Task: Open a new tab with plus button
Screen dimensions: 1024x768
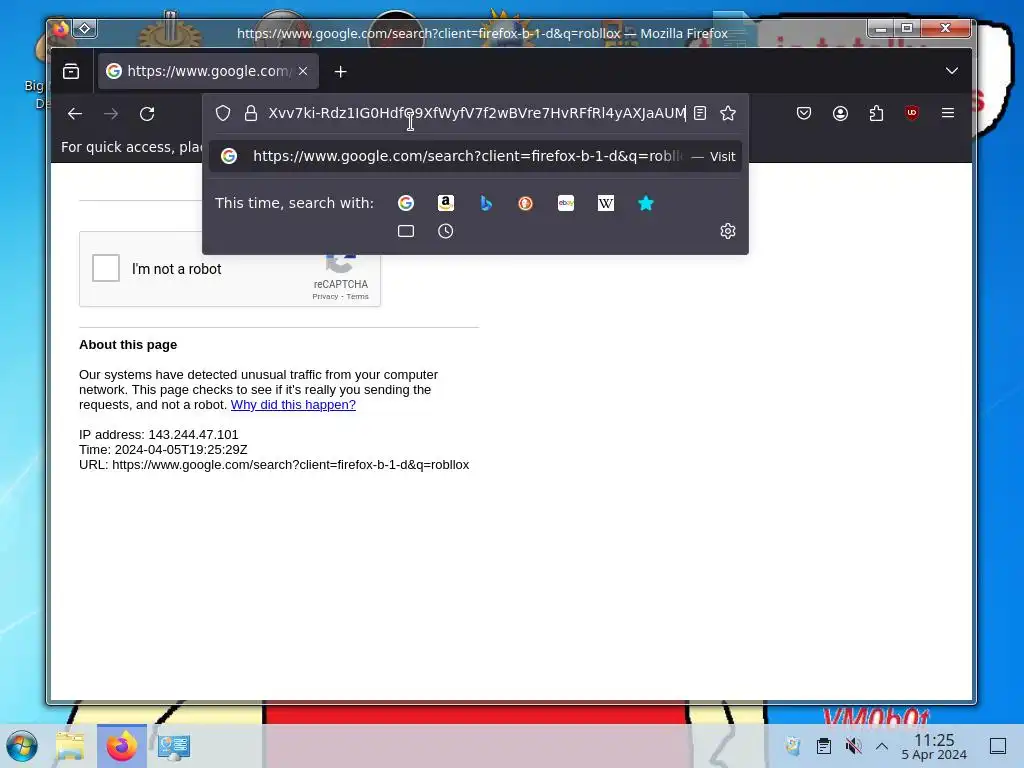Action: pyautogui.click(x=340, y=72)
